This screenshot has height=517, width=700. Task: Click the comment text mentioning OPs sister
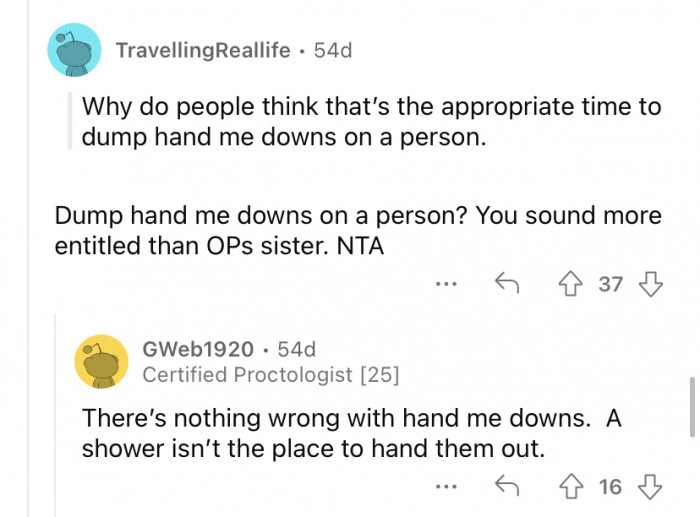(358, 229)
